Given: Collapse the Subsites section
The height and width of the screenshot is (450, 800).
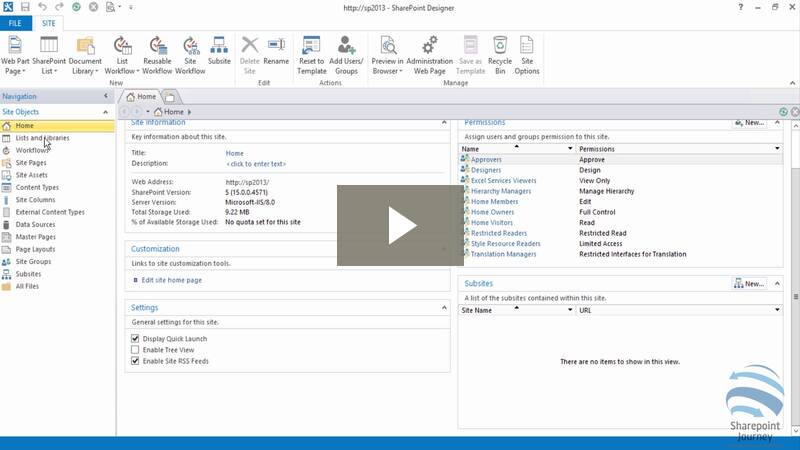Looking at the screenshot, I should [x=777, y=283].
